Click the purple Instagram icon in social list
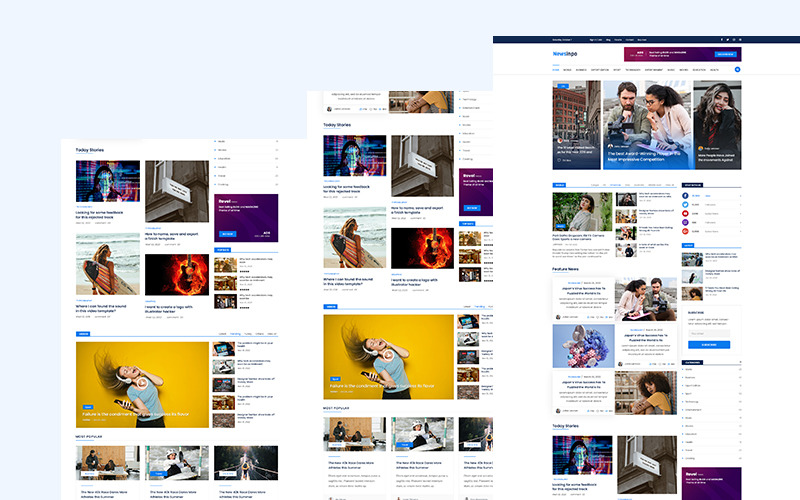 click(x=686, y=223)
